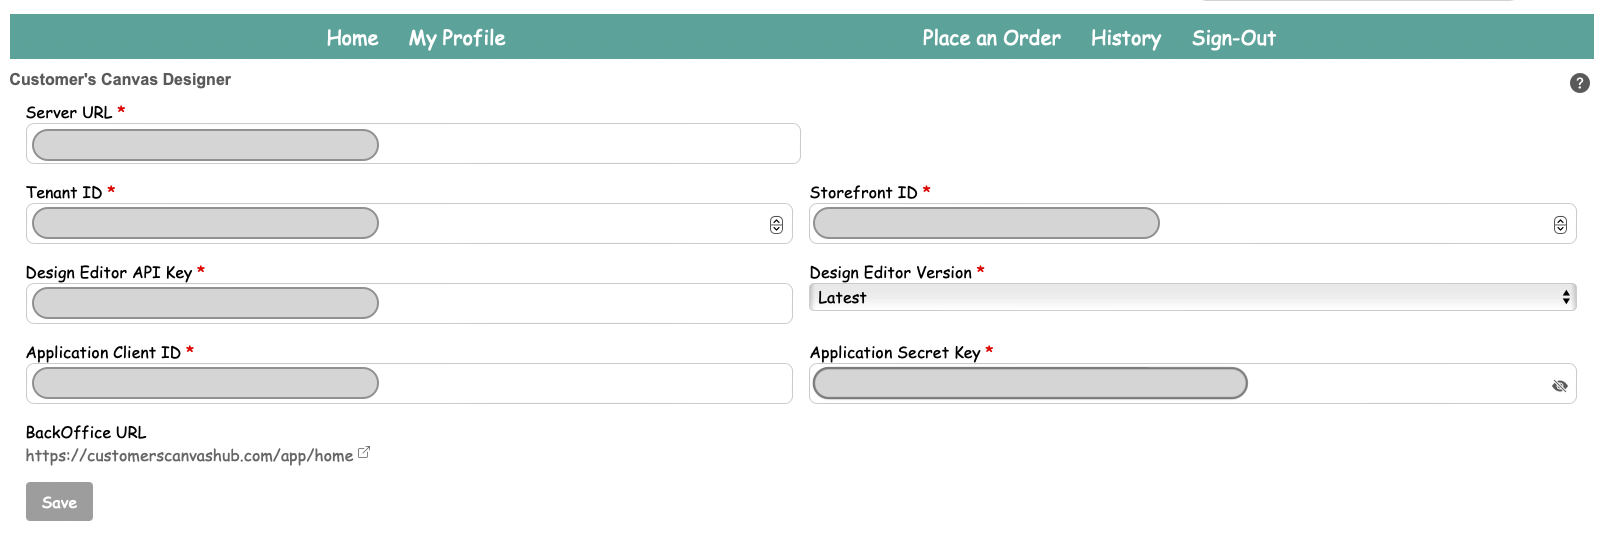The height and width of the screenshot is (536, 1605).
Task: Open the Design Editor Version dropdown
Action: 1192,297
